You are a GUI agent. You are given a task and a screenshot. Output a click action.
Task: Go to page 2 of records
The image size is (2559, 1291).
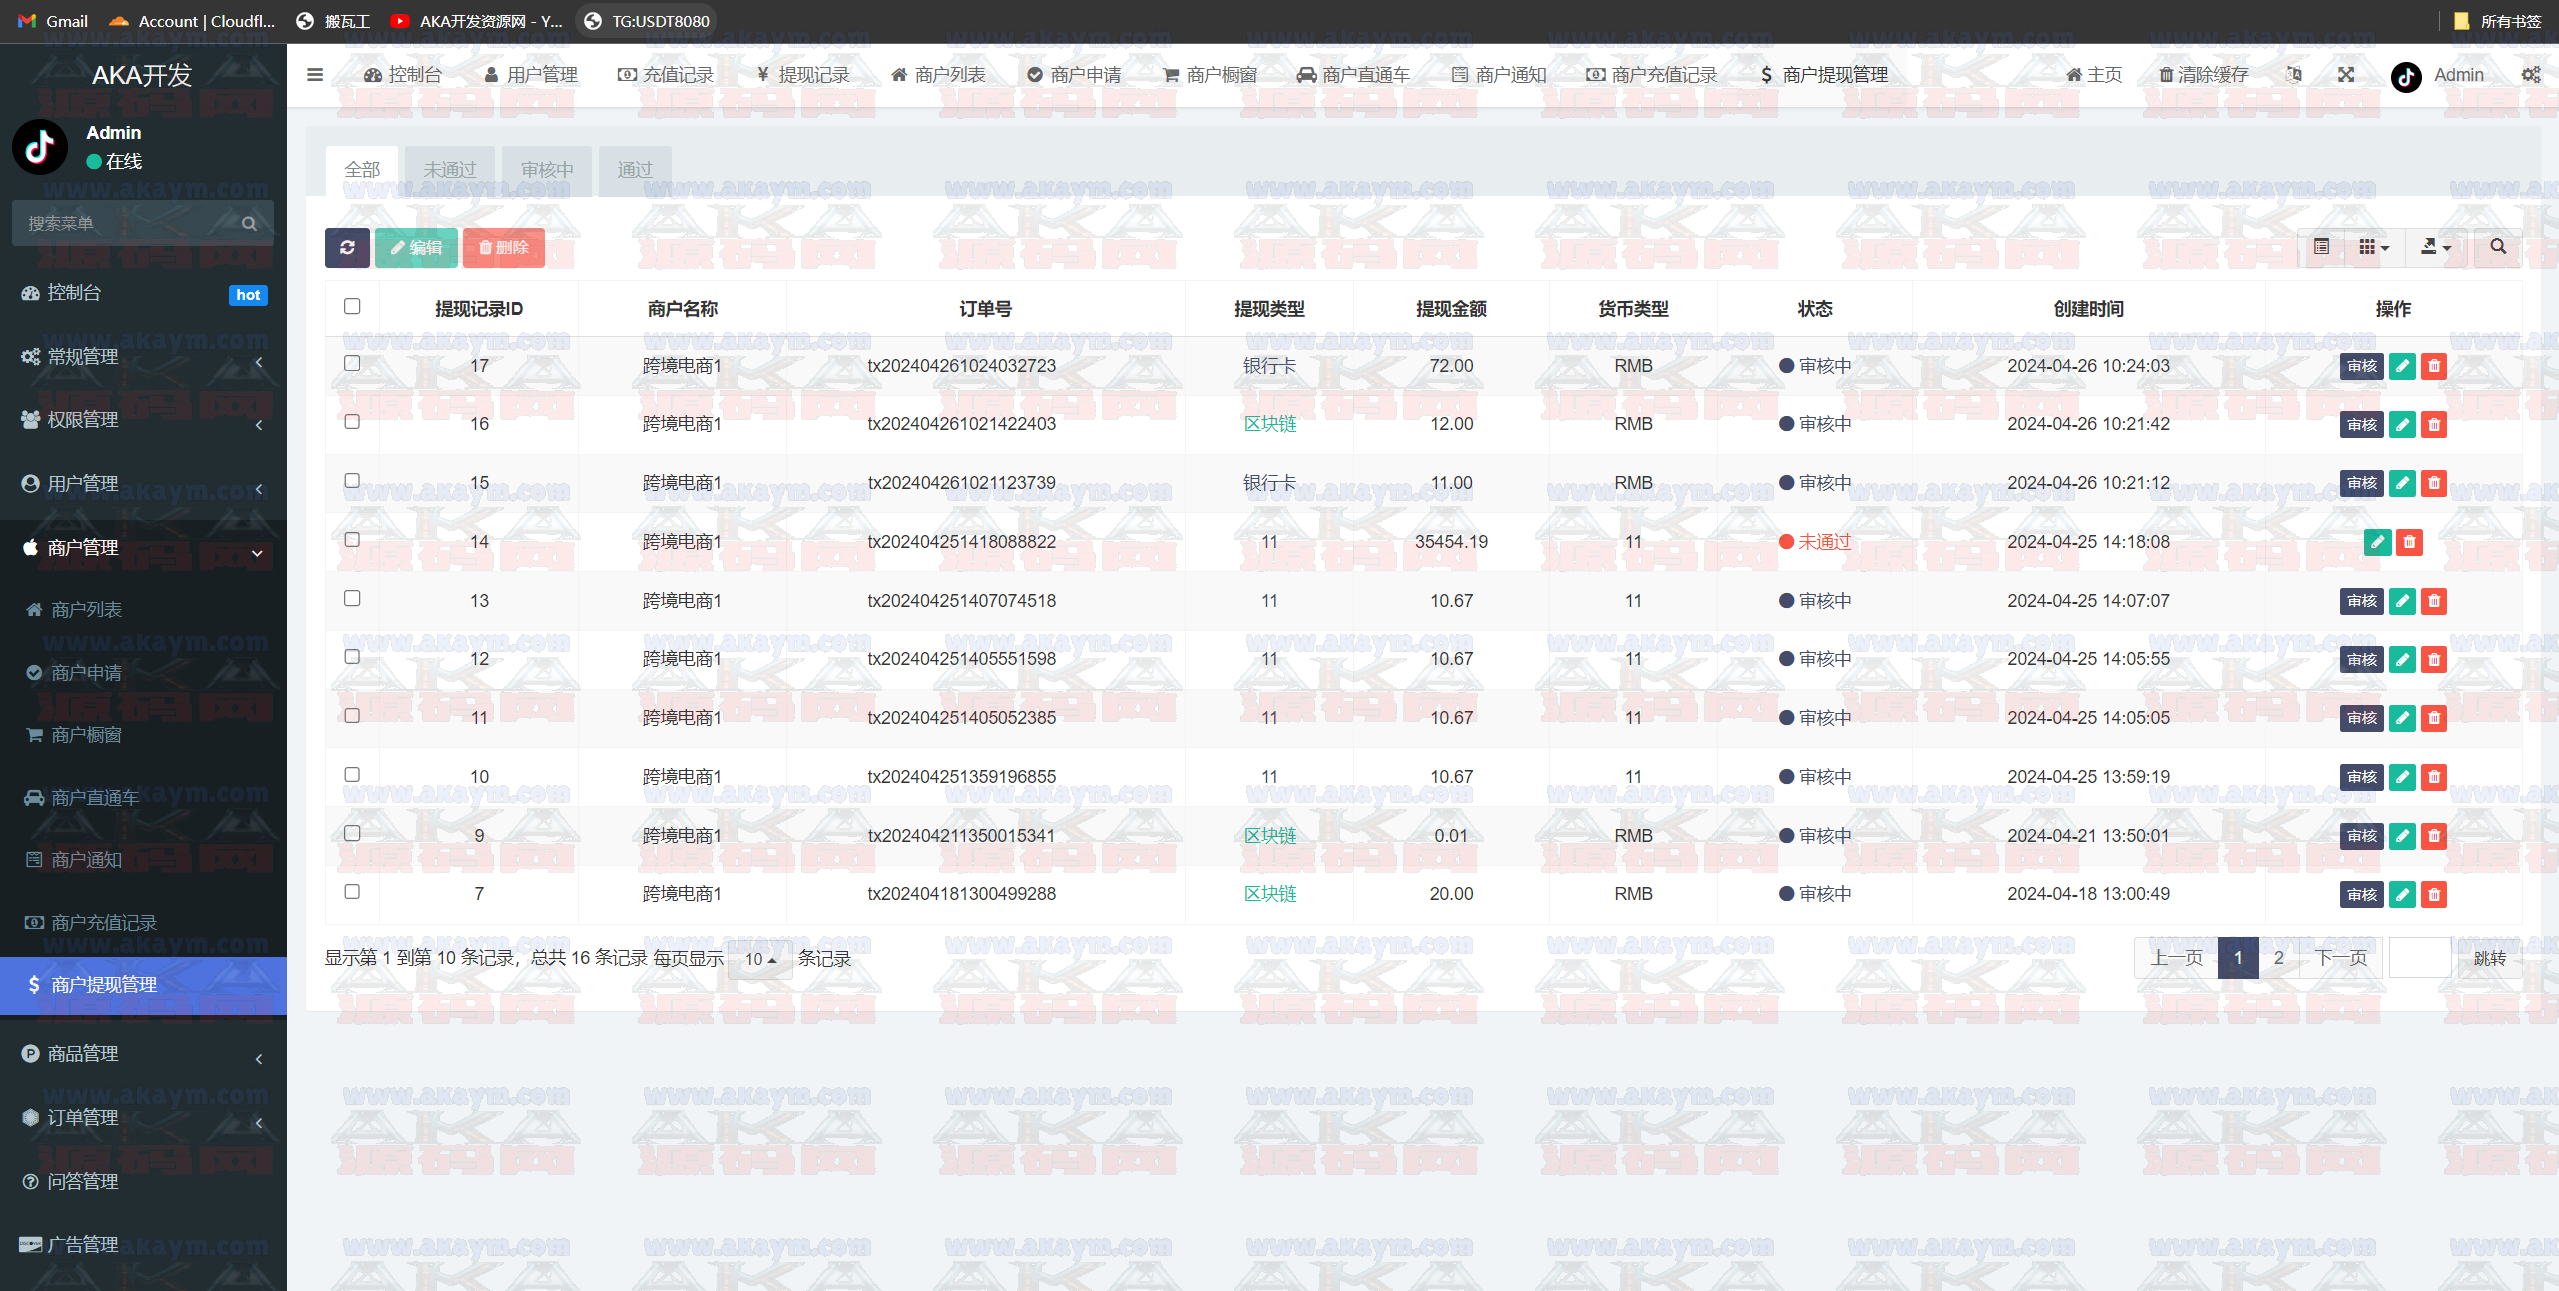2278,958
